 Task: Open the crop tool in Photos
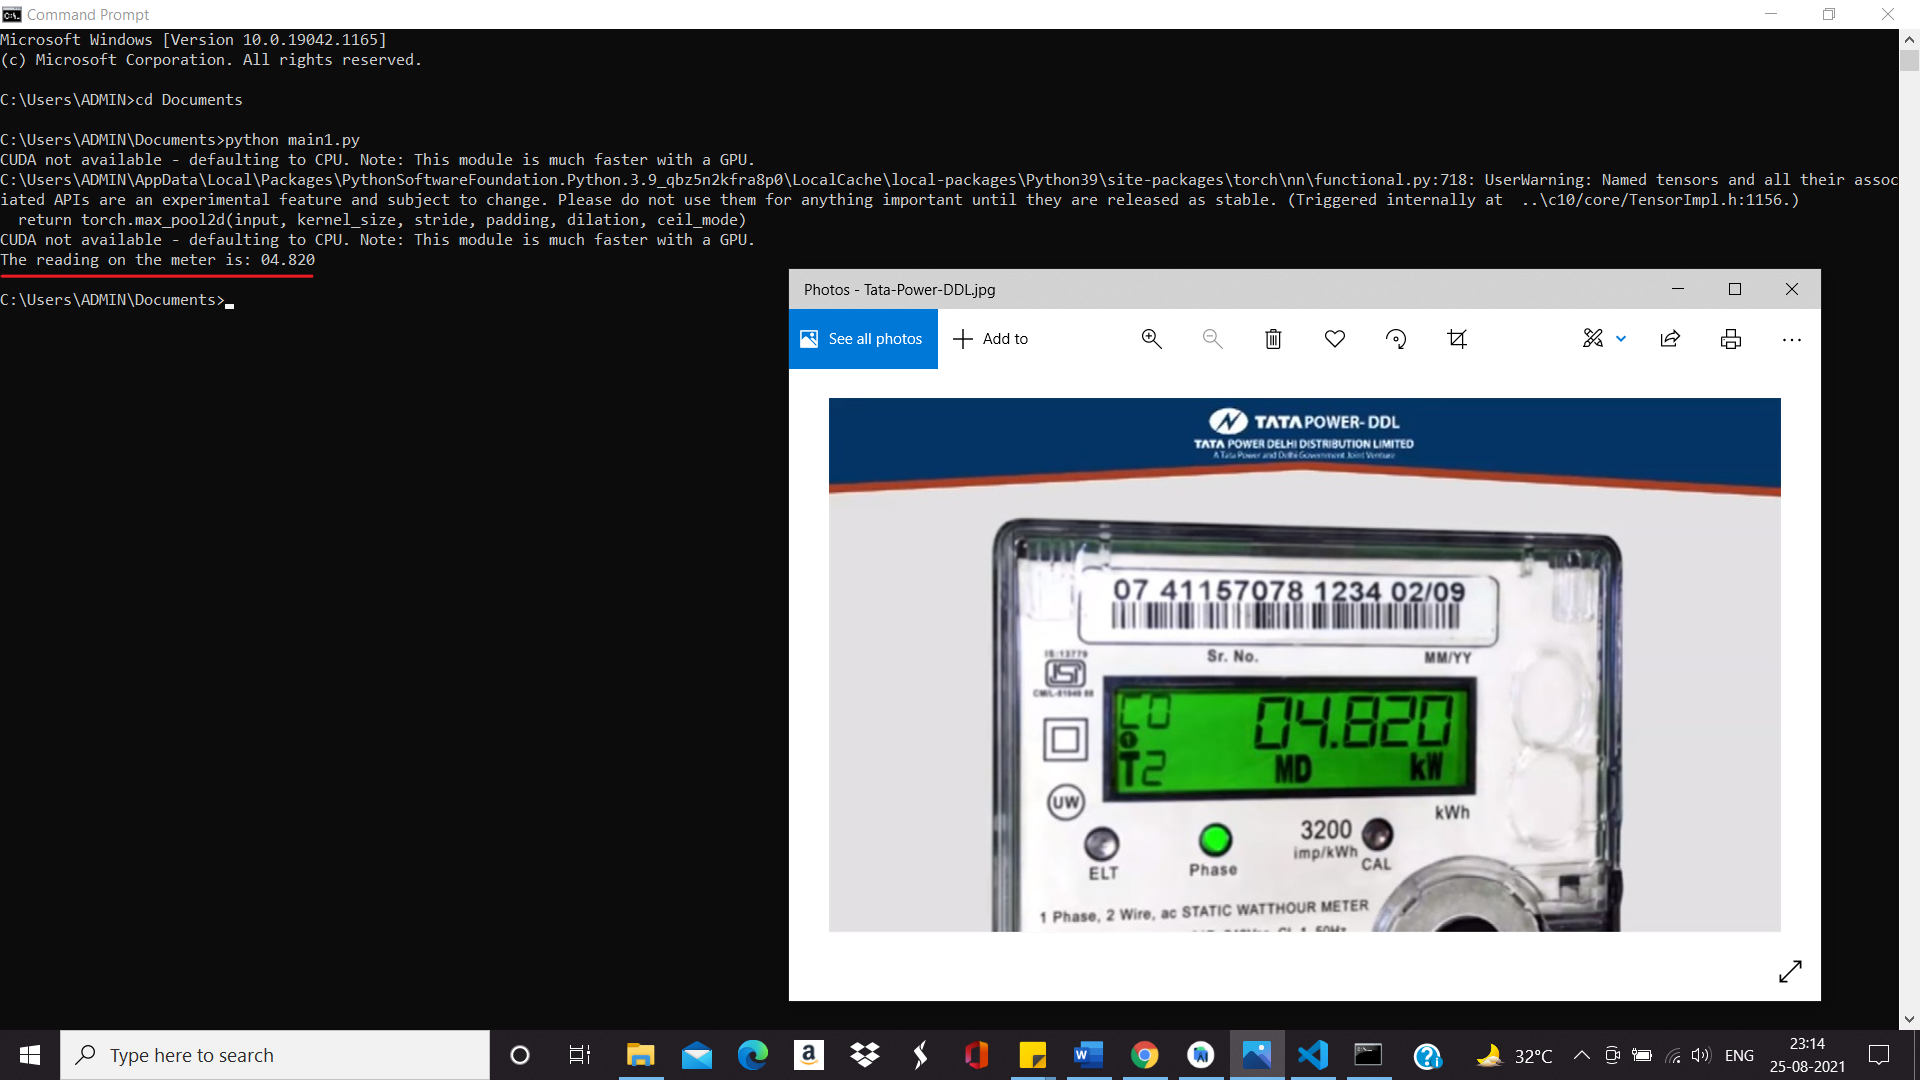point(1457,339)
